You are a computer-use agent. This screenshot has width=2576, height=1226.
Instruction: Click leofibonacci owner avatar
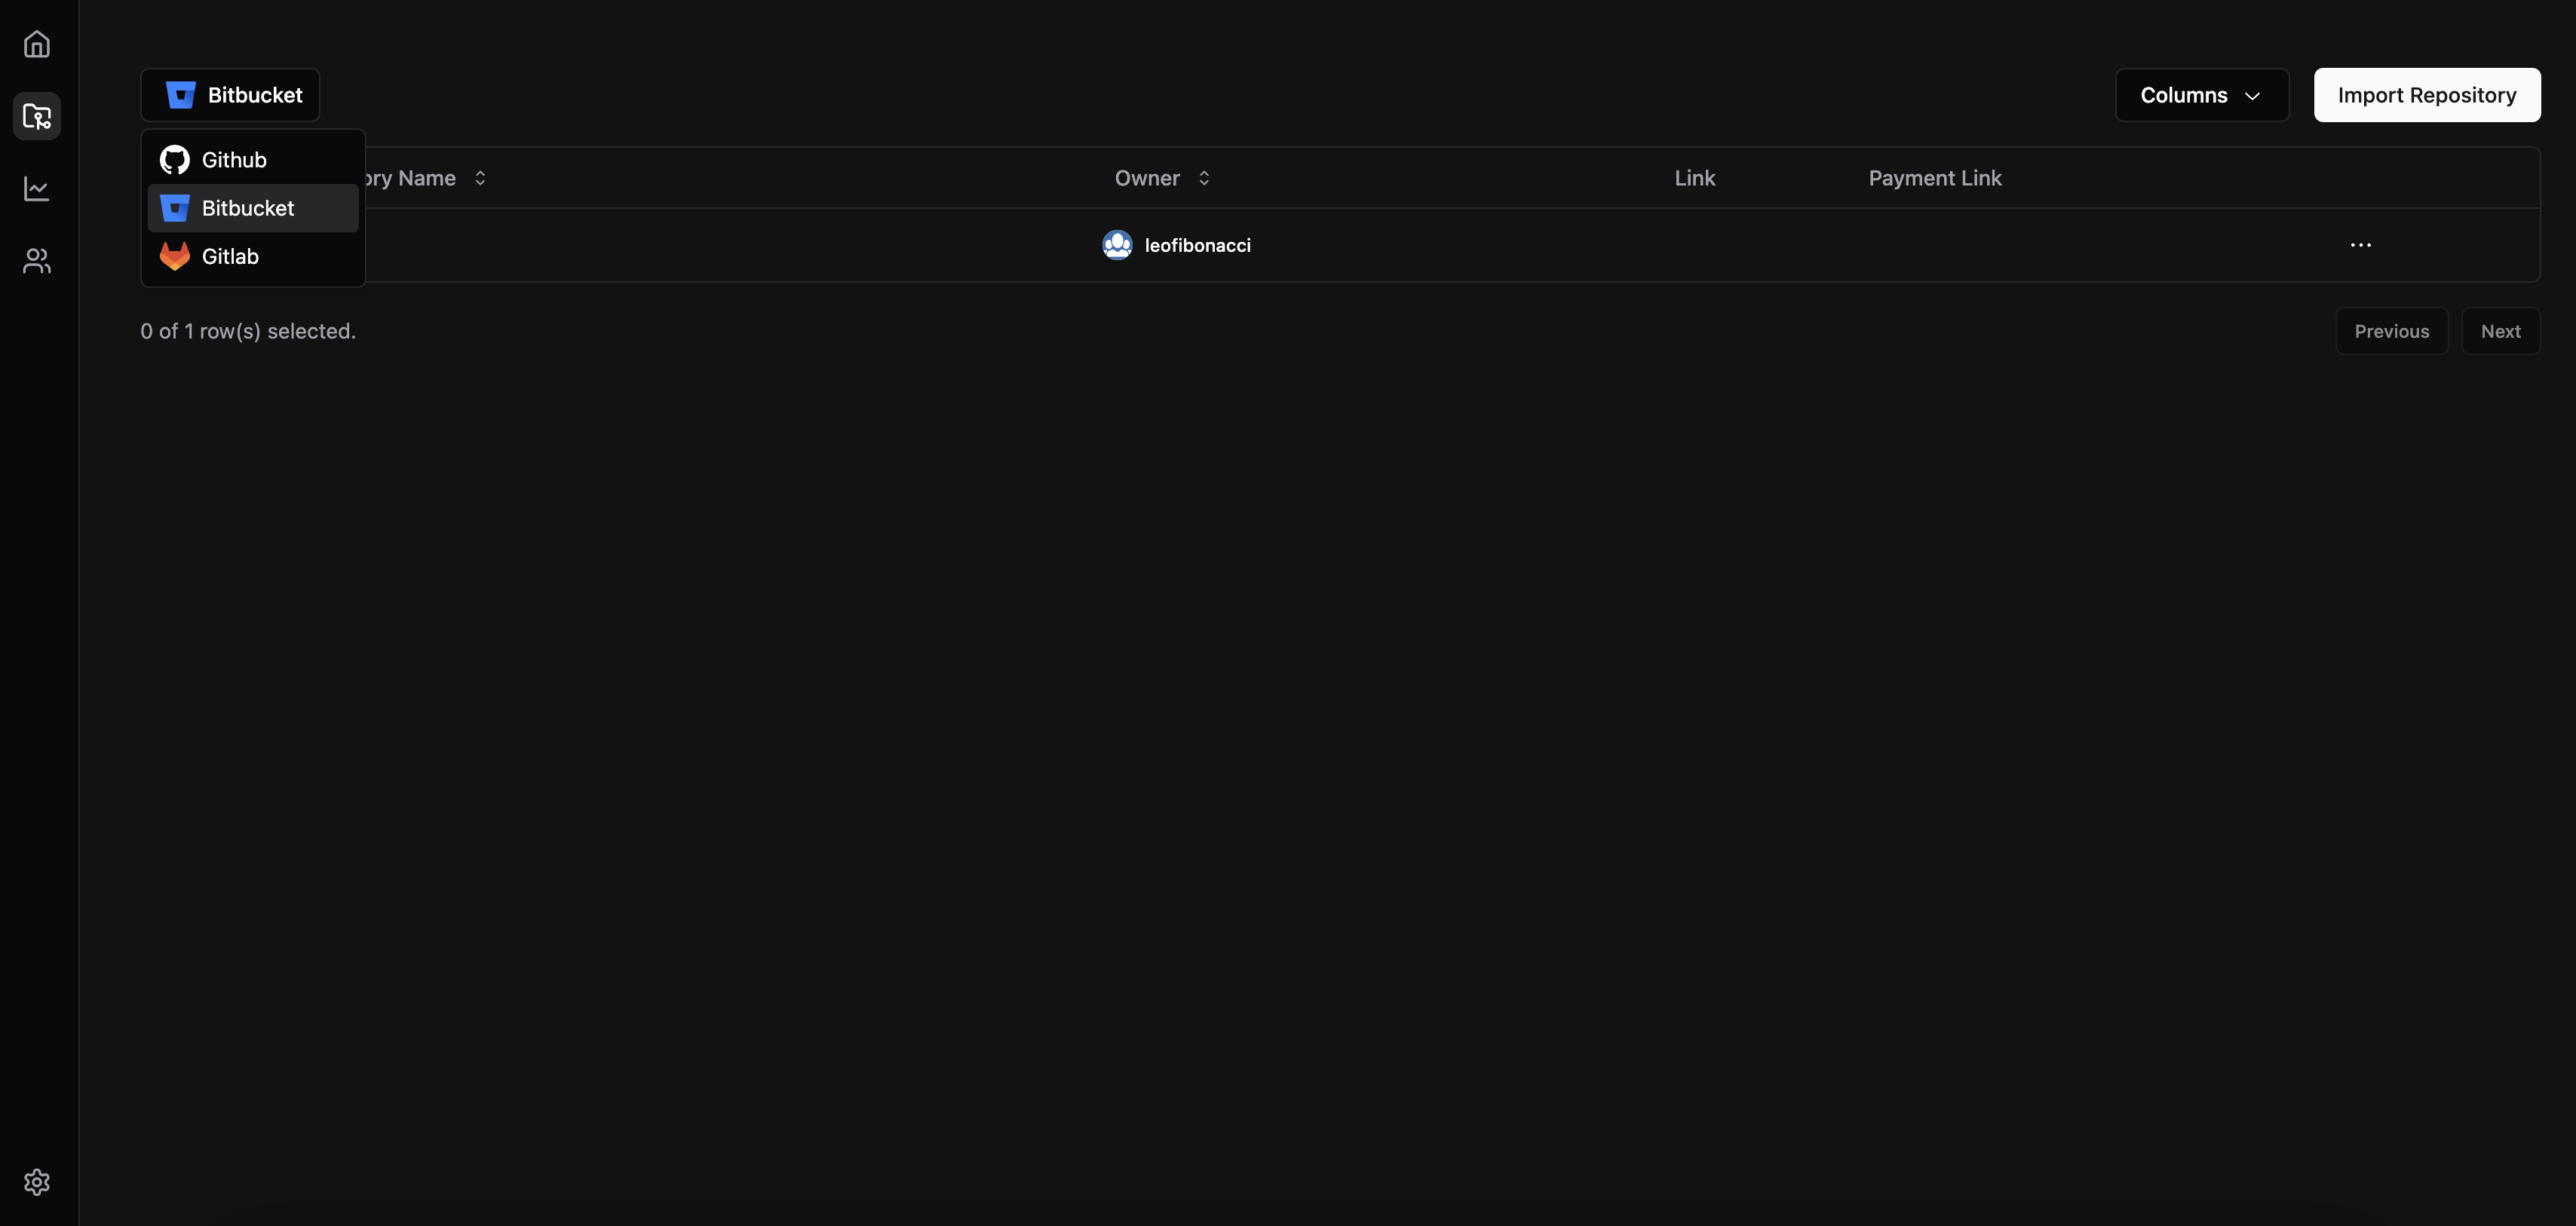point(1117,245)
